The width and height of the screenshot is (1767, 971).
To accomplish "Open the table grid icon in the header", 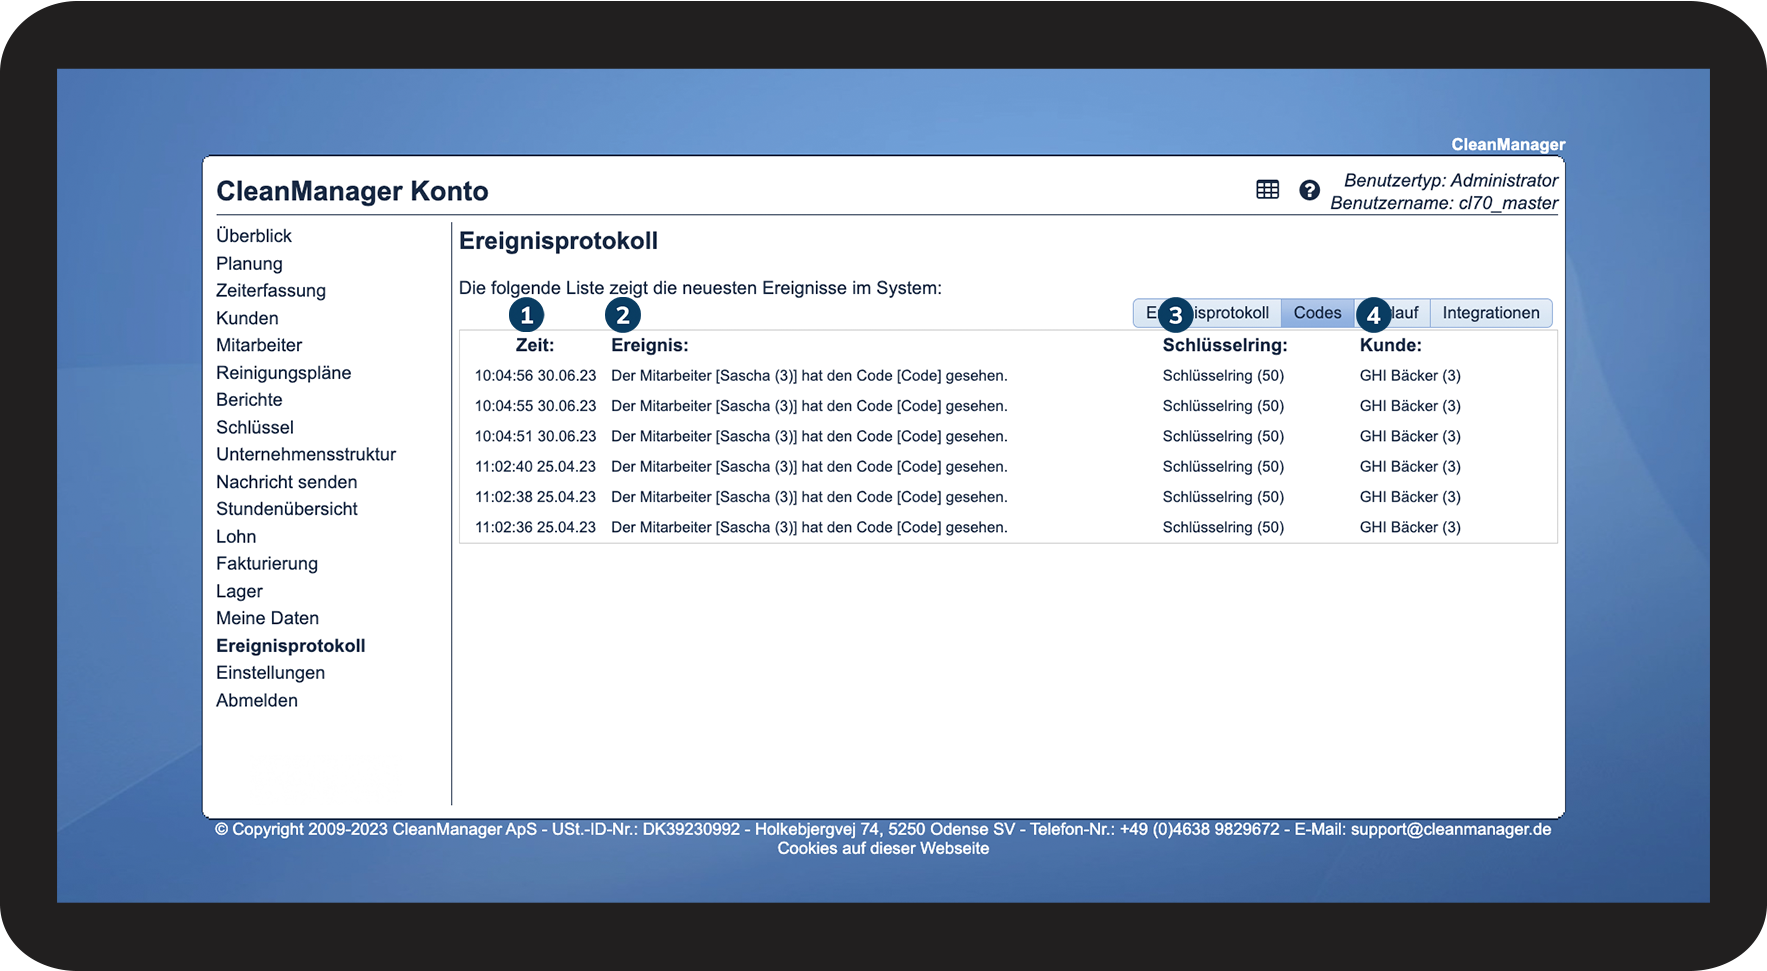I will click(x=1267, y=189).
